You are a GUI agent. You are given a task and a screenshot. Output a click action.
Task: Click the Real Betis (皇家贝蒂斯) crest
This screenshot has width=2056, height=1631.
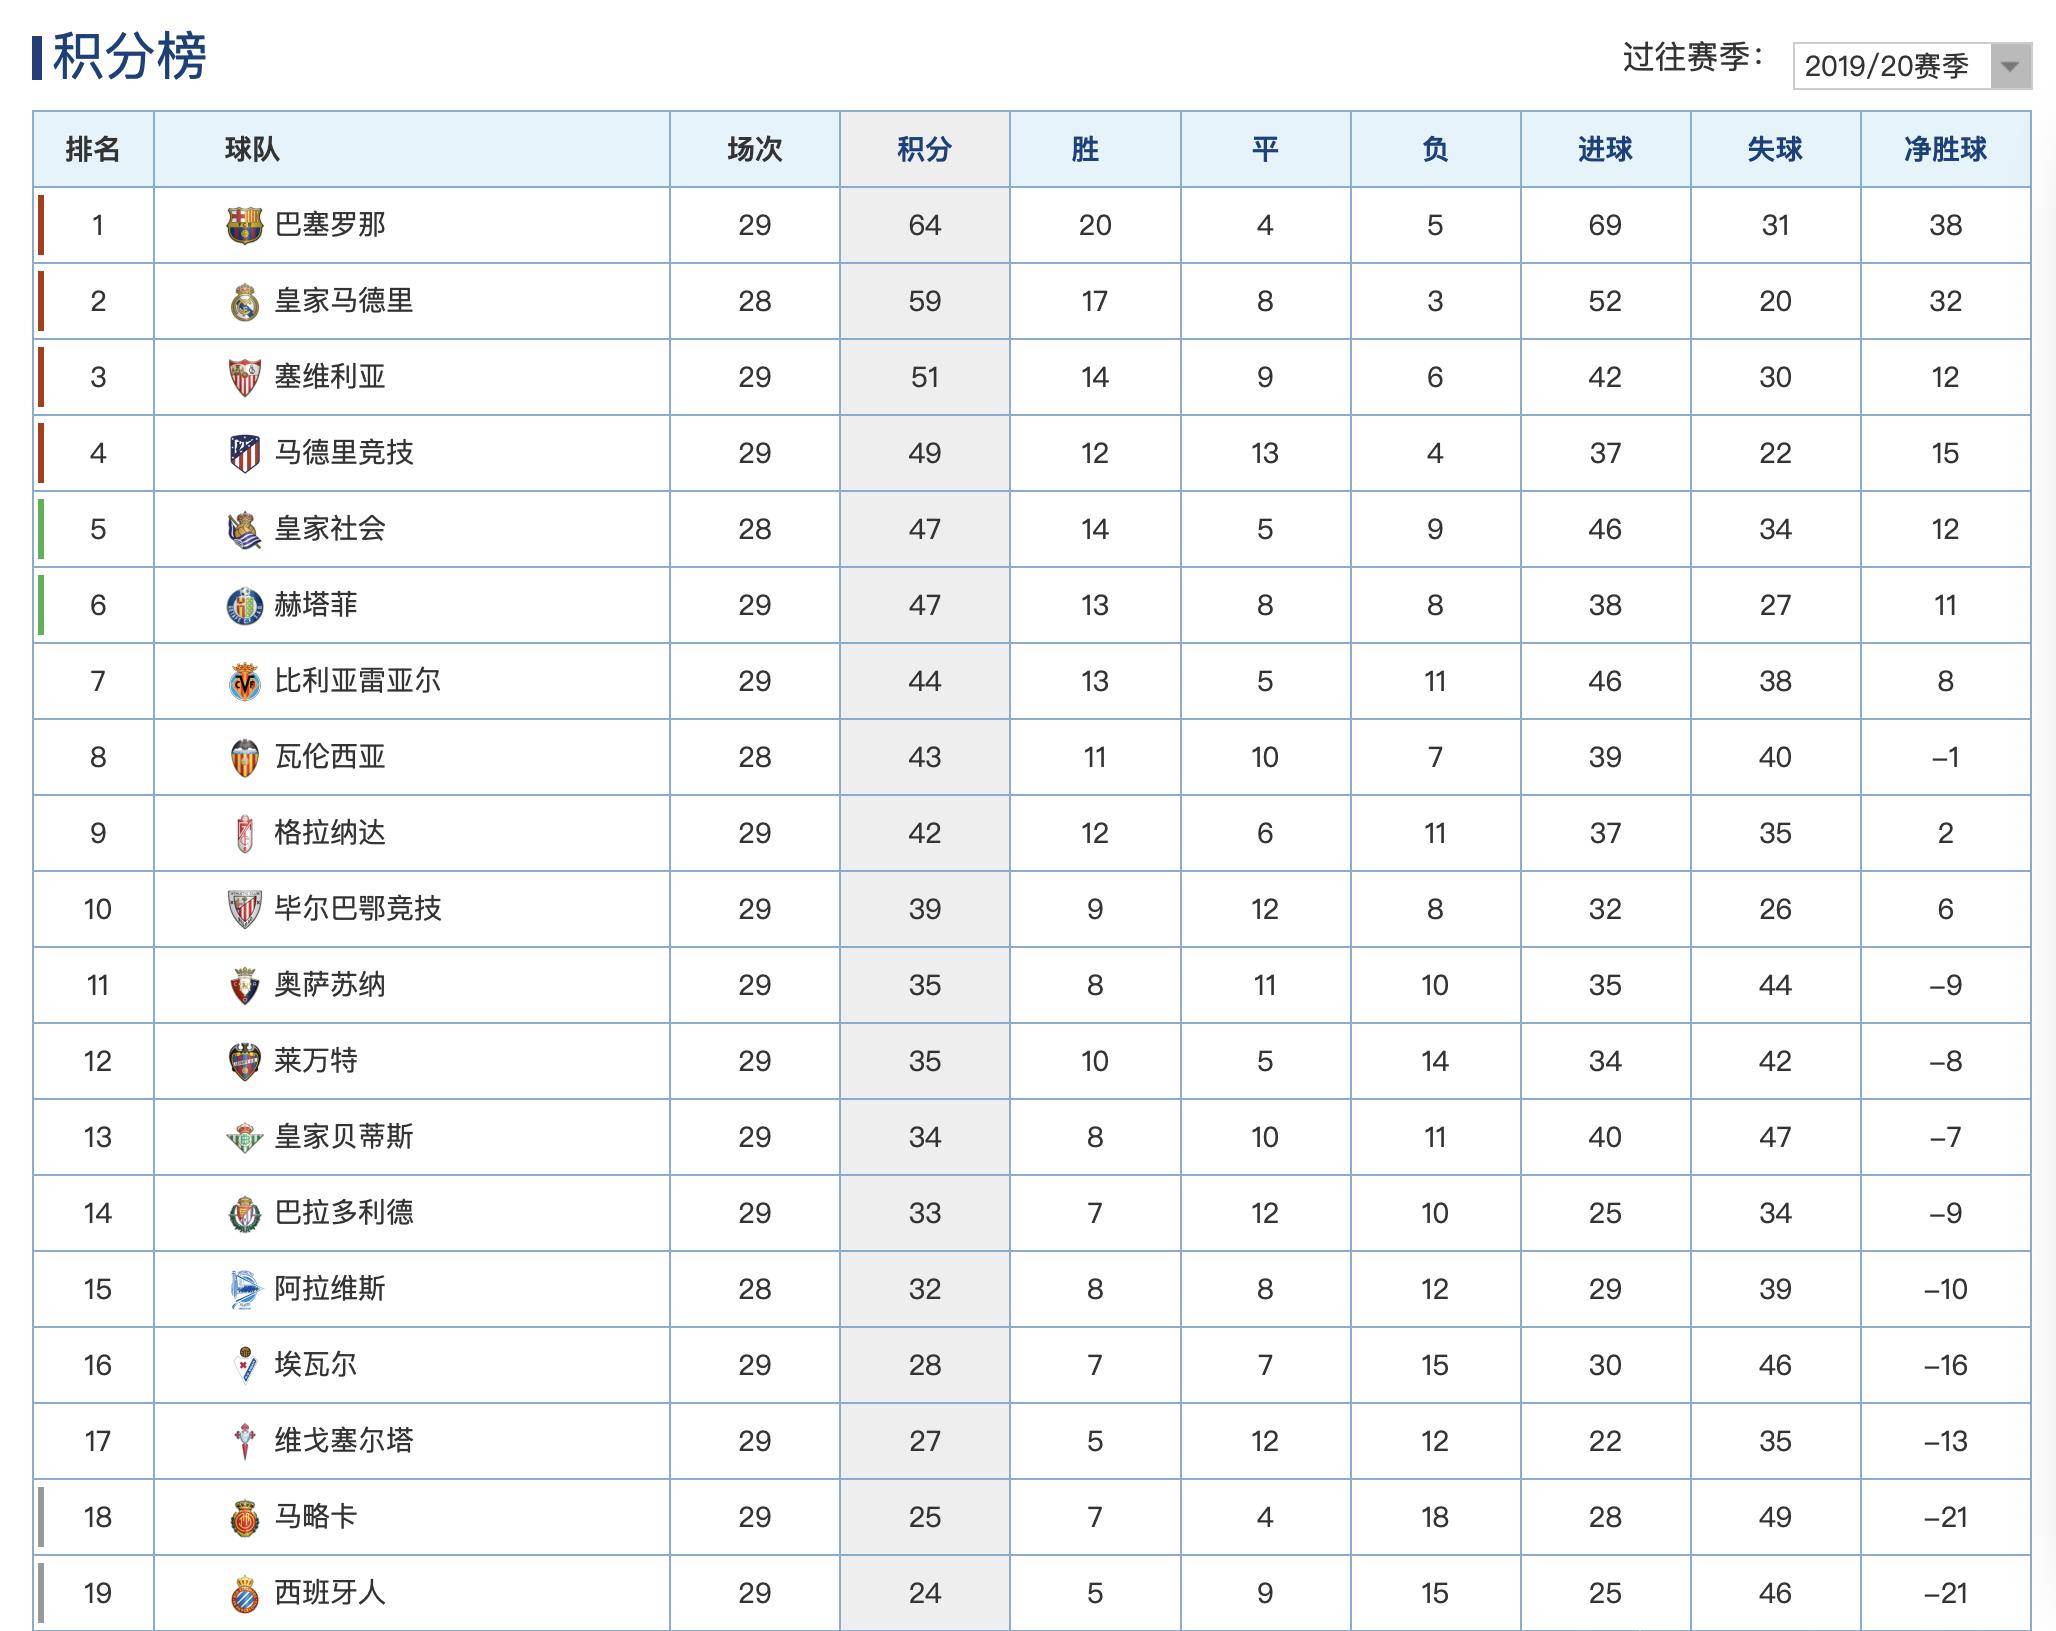[245, 1137]
